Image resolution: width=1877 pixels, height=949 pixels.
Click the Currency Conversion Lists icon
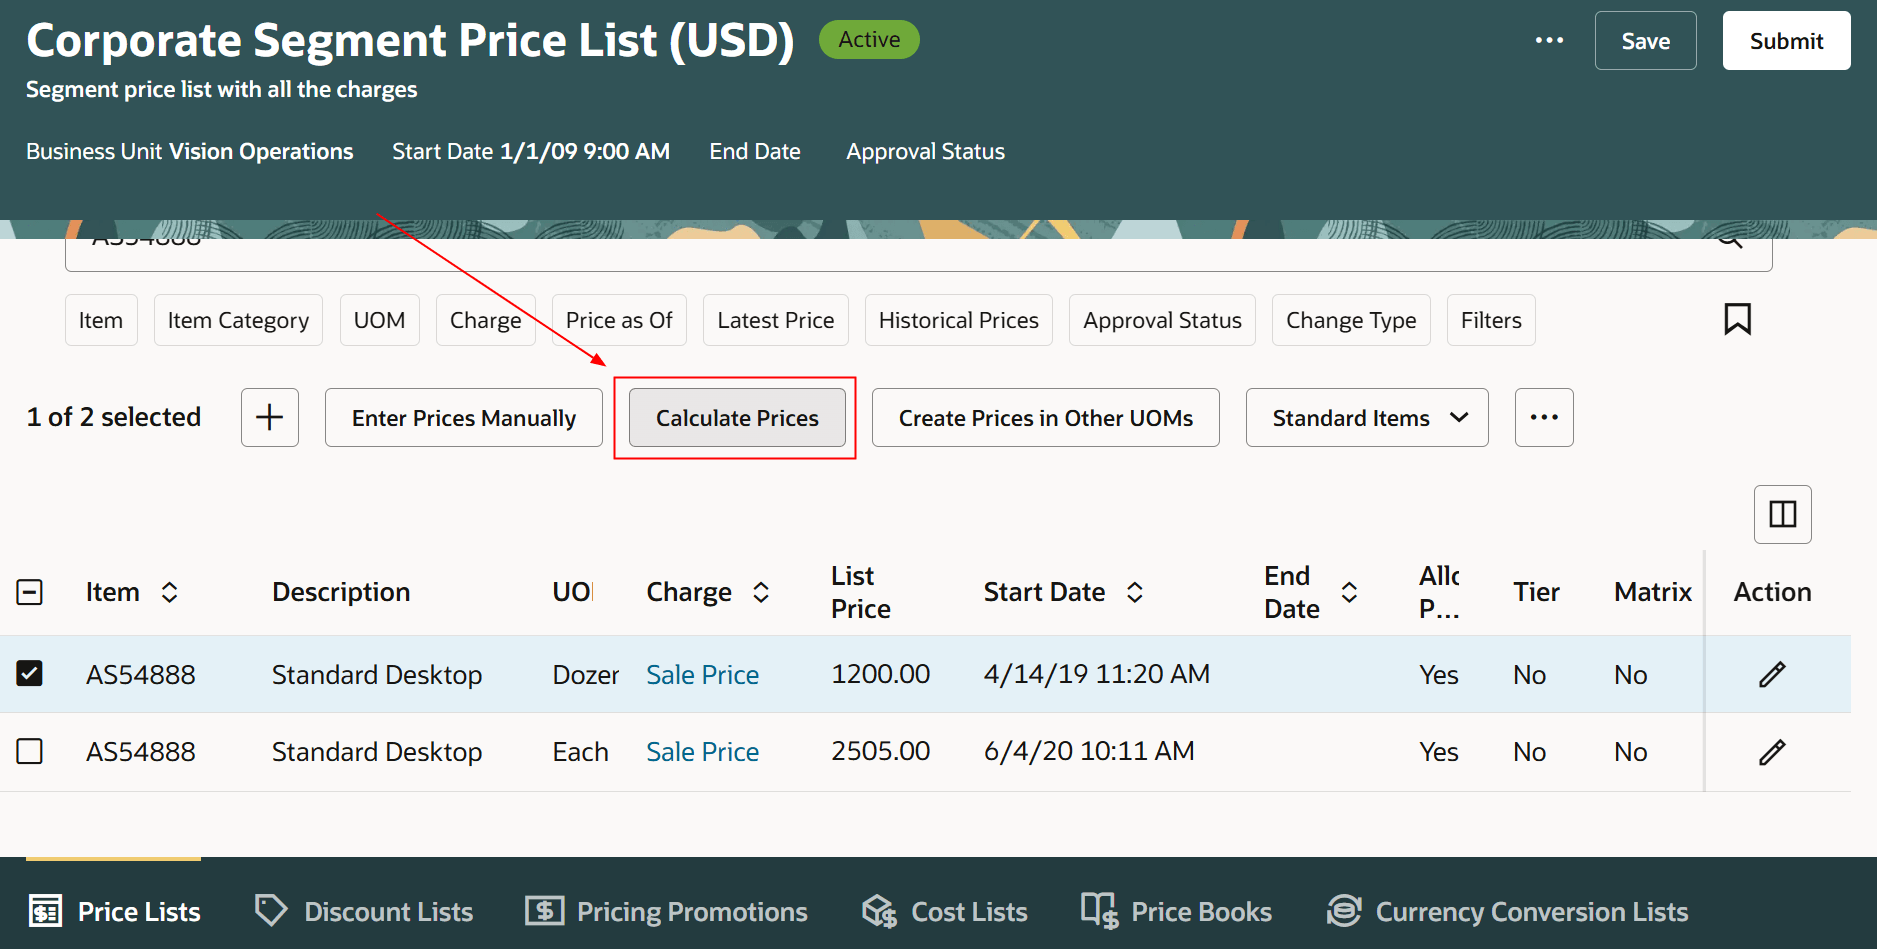click(1344, 911)
